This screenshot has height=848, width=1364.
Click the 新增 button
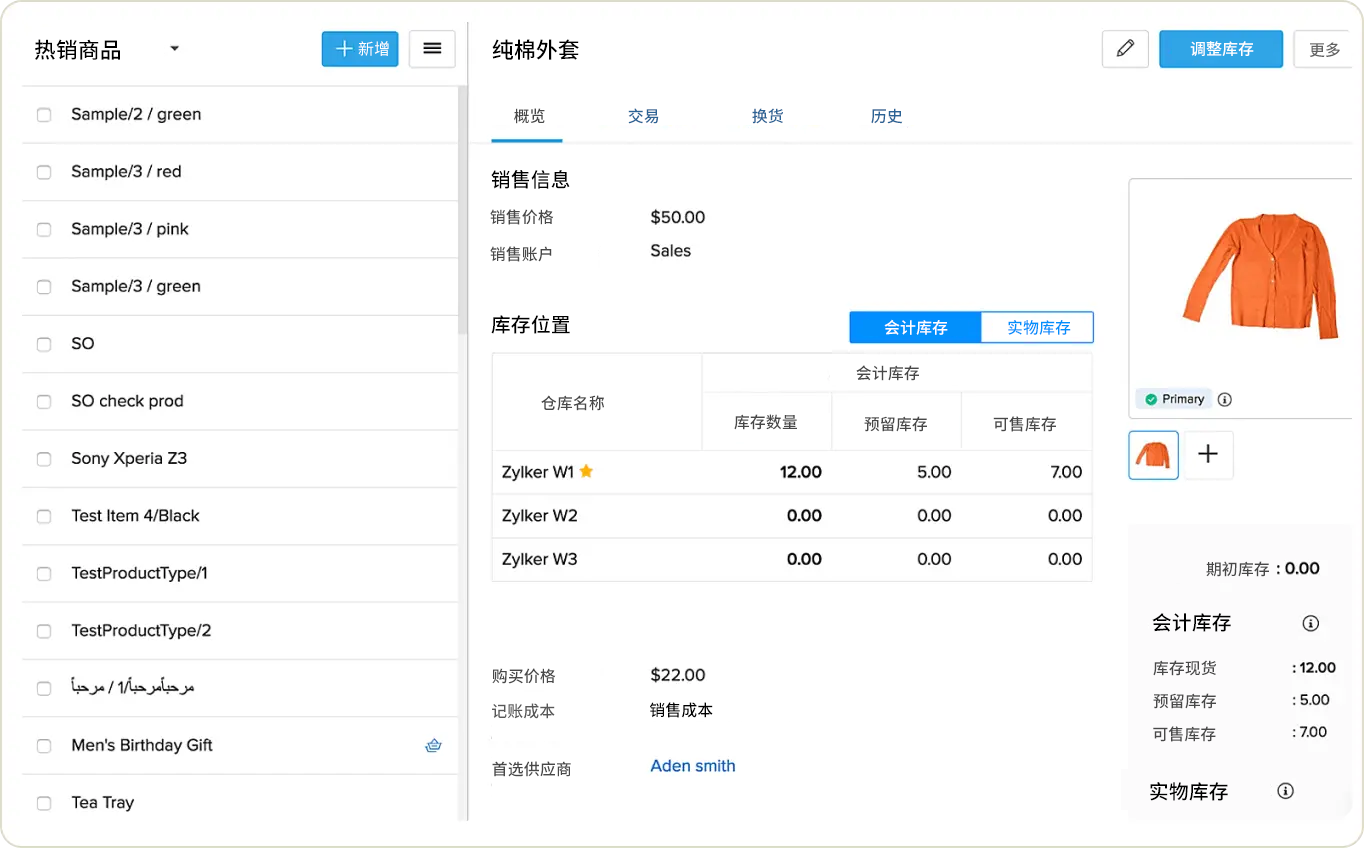click(359, 48)
